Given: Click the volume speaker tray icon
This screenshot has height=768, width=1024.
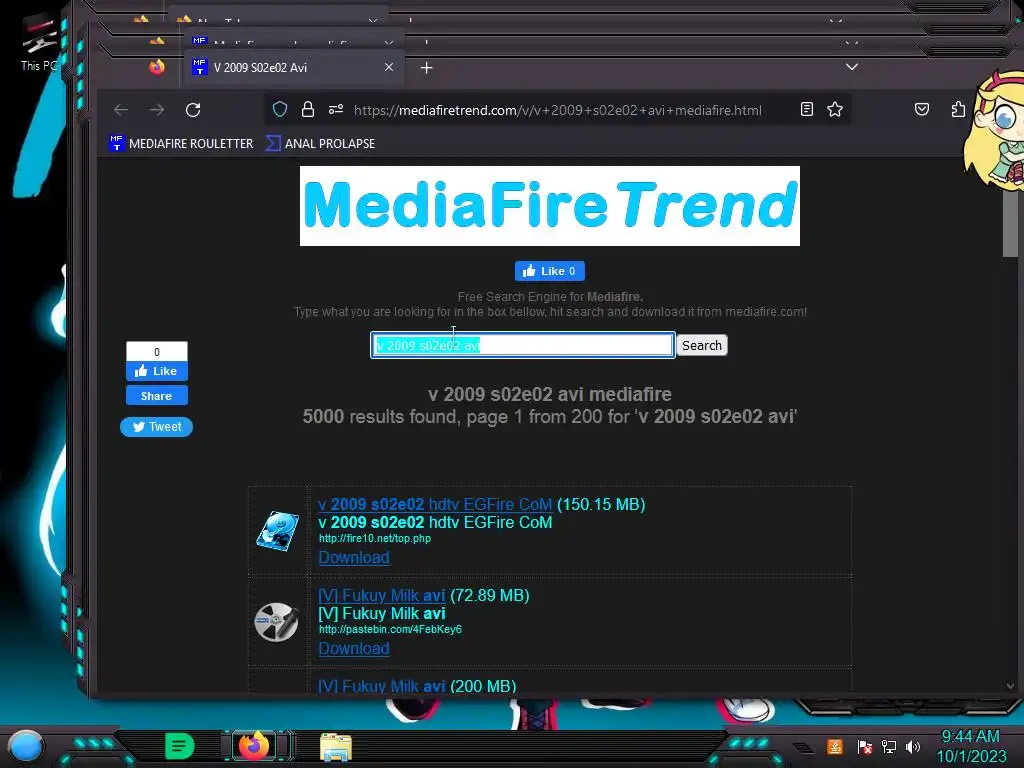Looking at the screenshot, I should (x=913, y=746).
